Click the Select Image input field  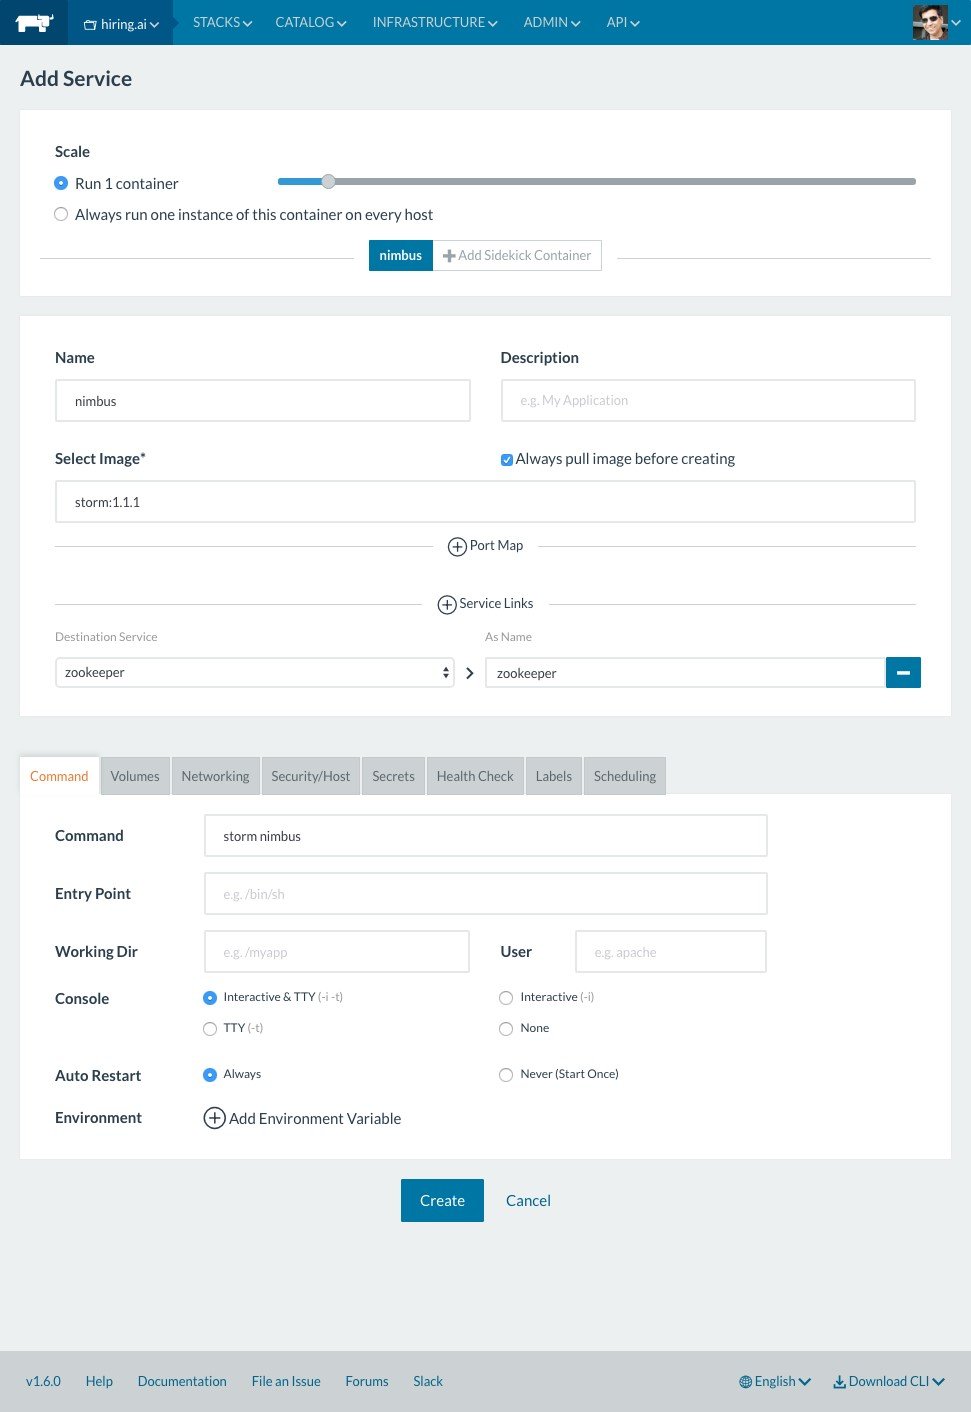point(485,502)
